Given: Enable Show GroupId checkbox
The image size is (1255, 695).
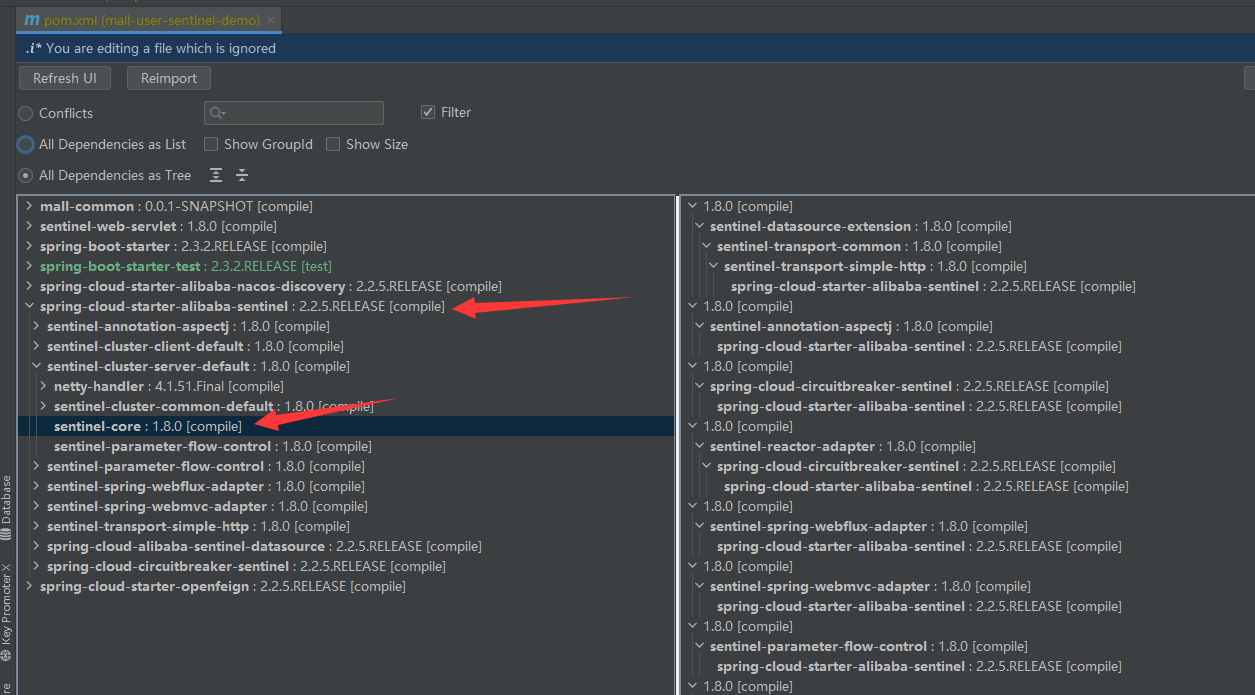Looking at the screenshot, I should (x=211, y=144).
